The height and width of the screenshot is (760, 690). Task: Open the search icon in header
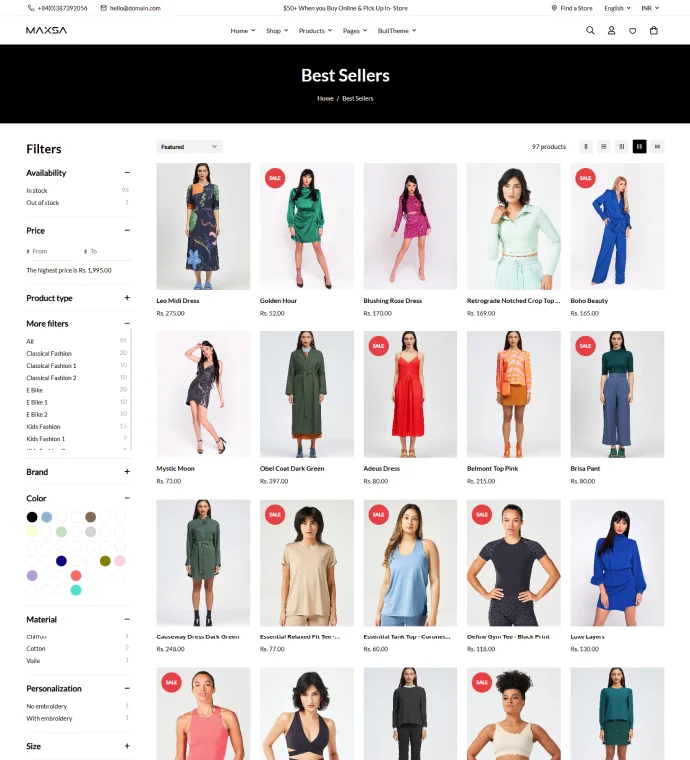coord(590,31)
